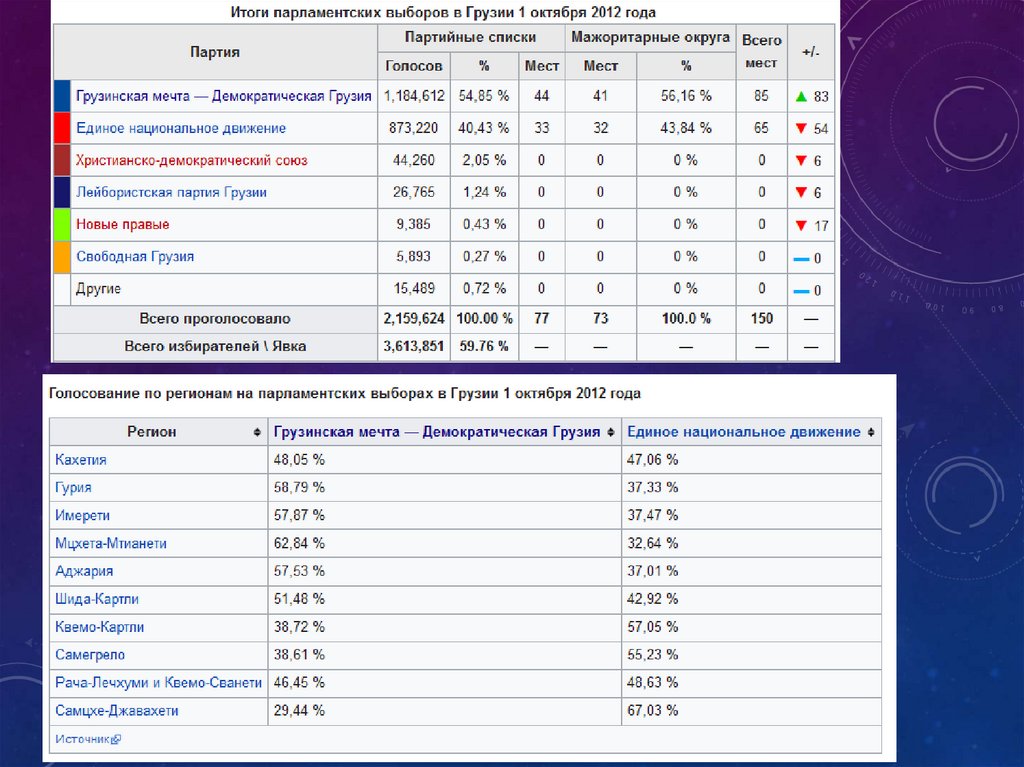Click the external link icon next to Источник
Screen dimensions: 1024x767
click(x=116, y=740)
